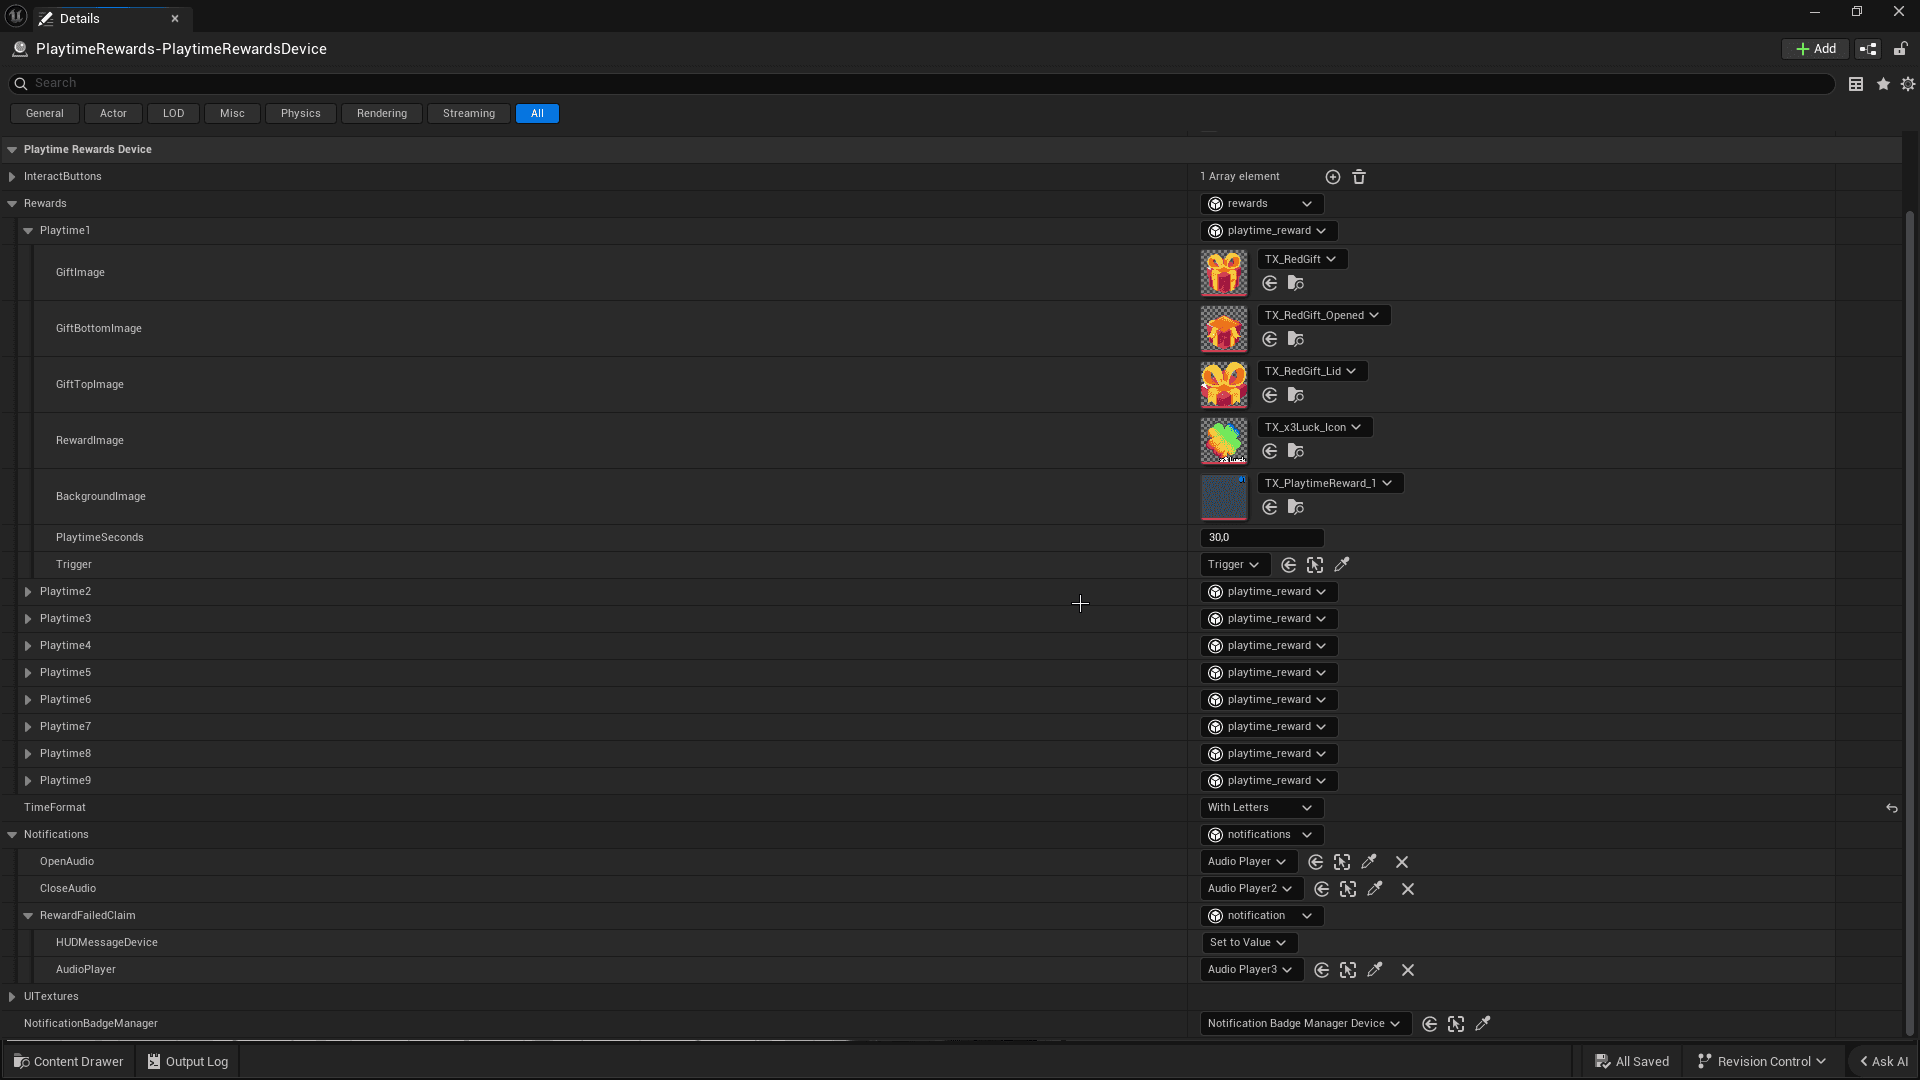Select the Physics filter tab

300,114
